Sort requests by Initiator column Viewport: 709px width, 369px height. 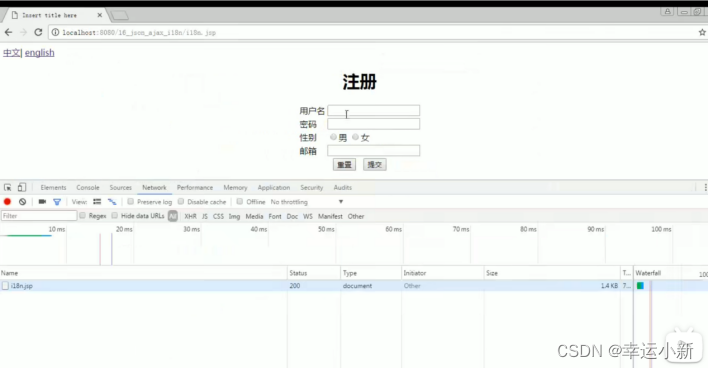pos(443,273)
